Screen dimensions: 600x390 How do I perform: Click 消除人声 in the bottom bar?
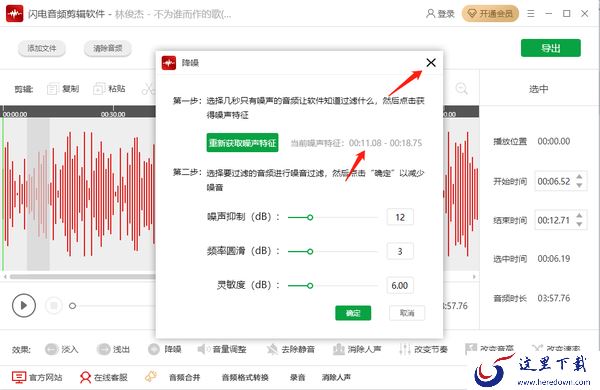tap(336, 377)
